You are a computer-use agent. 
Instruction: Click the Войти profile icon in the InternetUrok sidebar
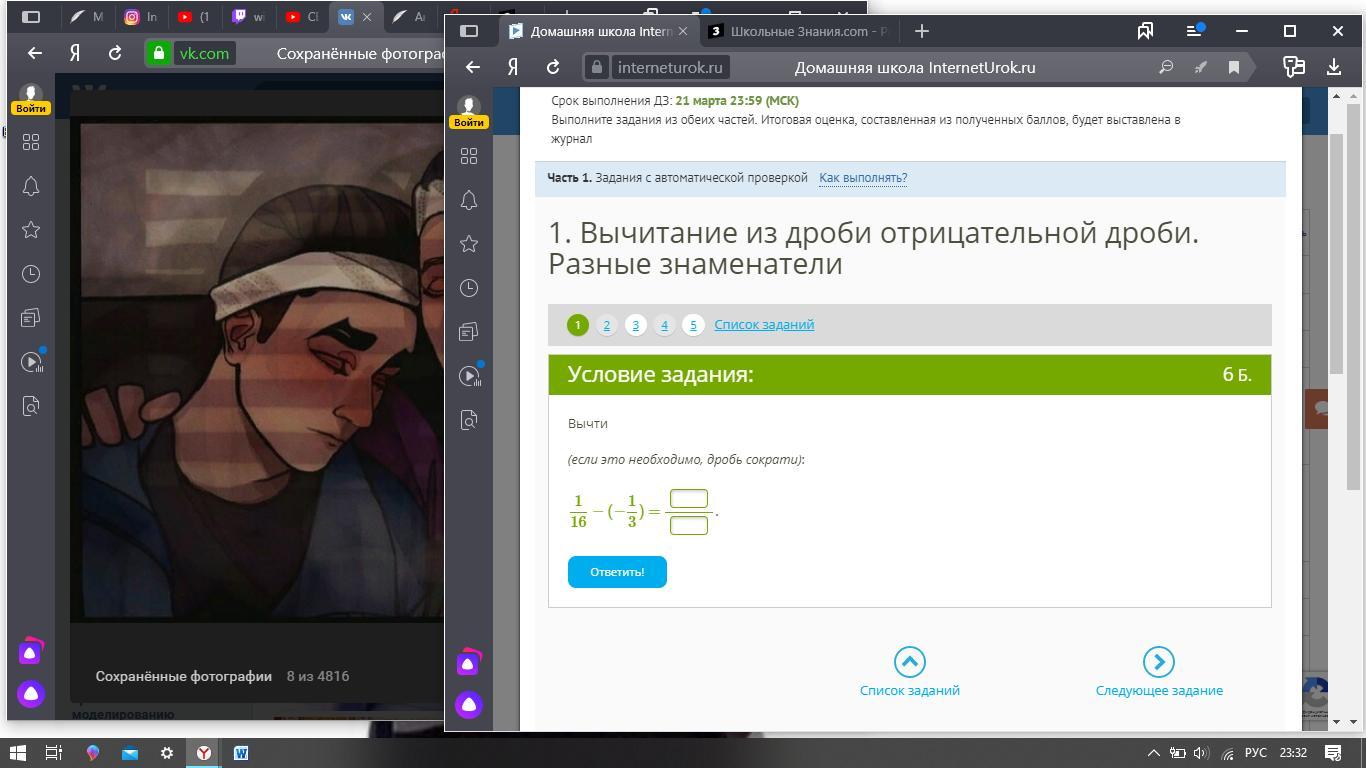click(x=468, y=112)
